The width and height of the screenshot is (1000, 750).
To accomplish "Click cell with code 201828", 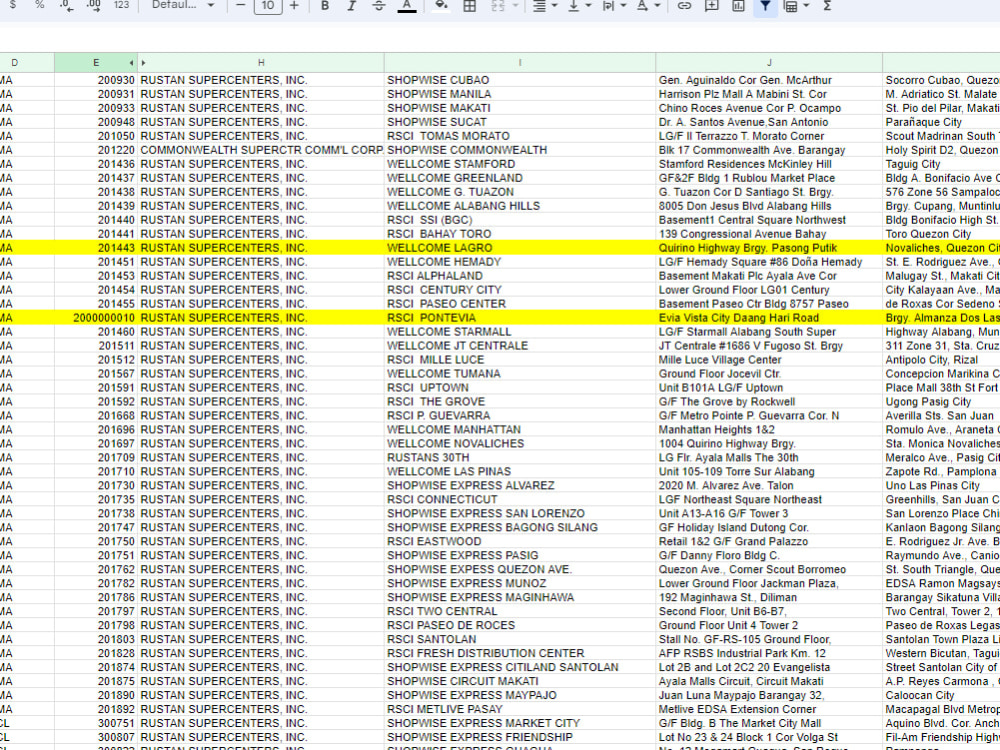I will click(96, 653).
